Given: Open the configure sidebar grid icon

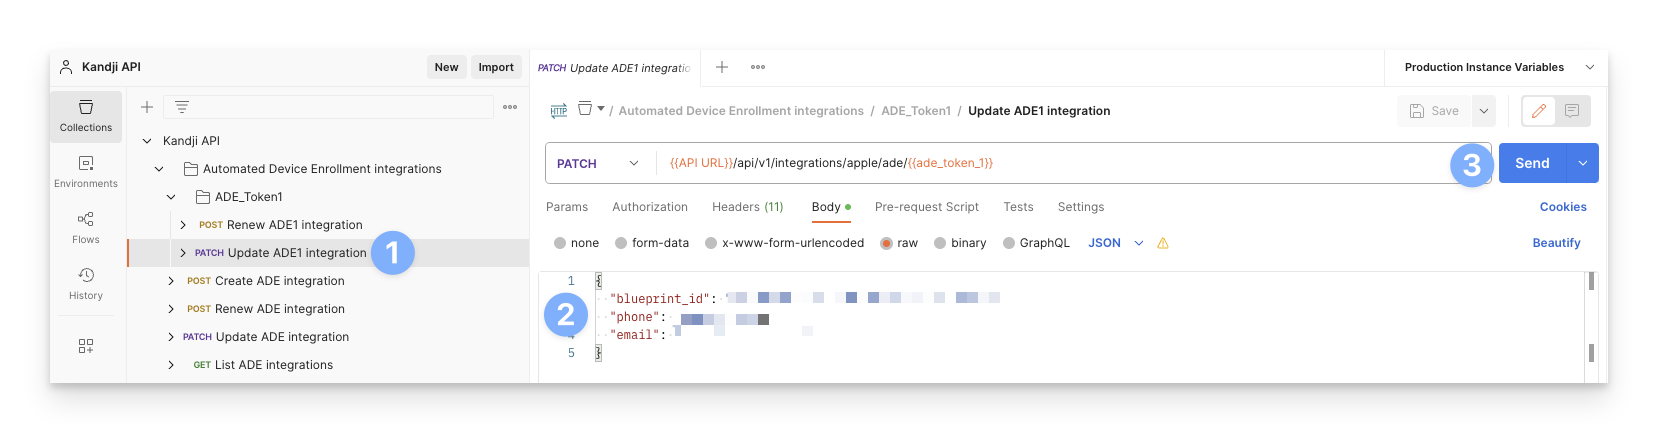Looking at the screenshot, I should [86, 346].
